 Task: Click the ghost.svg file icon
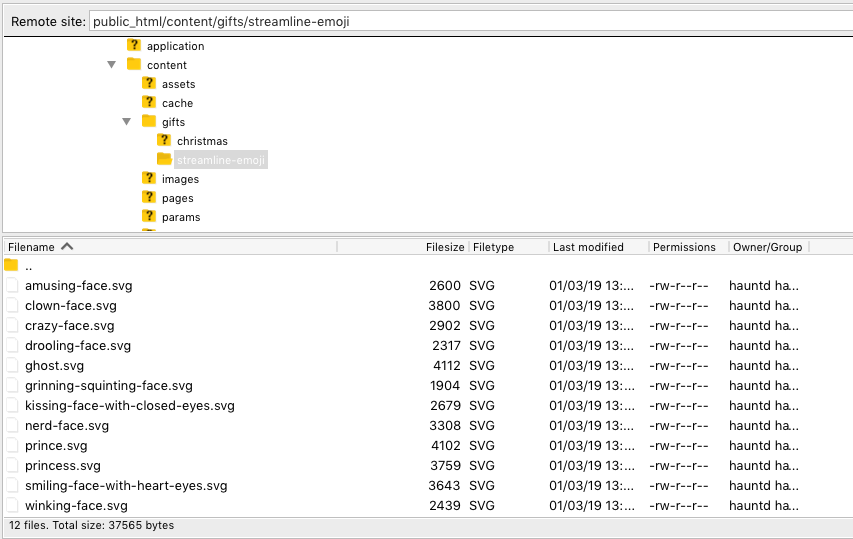click(12, 366)
